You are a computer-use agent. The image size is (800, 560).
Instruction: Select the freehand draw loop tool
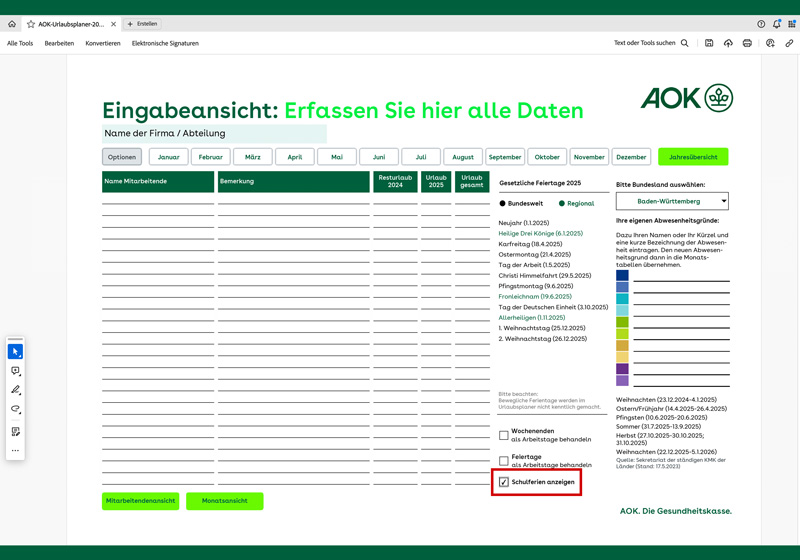point(15,409)
